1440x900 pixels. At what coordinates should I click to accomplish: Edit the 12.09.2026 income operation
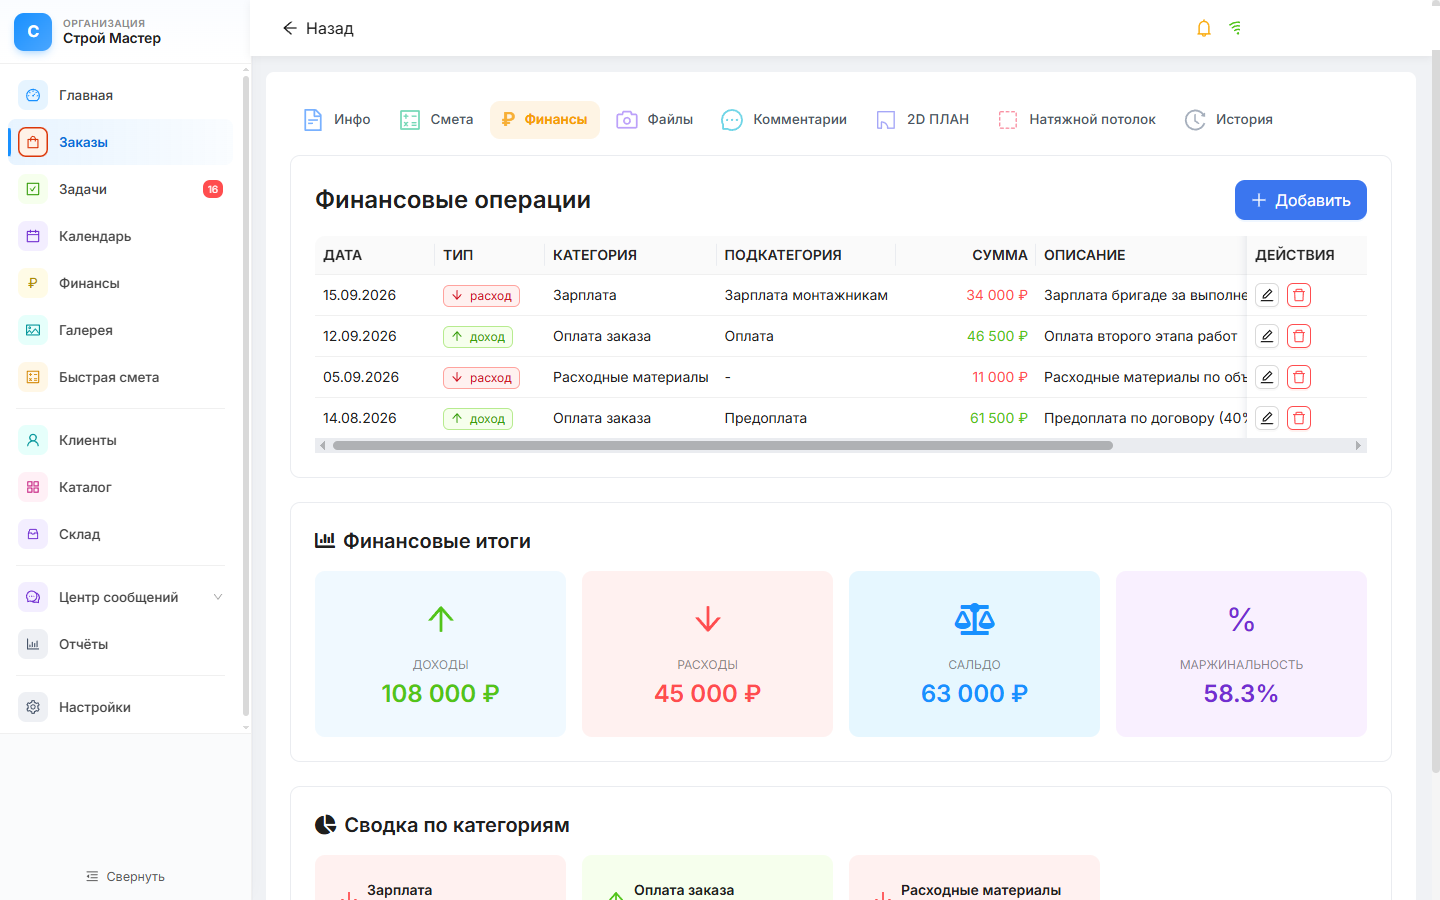(x=1267, y=336)
